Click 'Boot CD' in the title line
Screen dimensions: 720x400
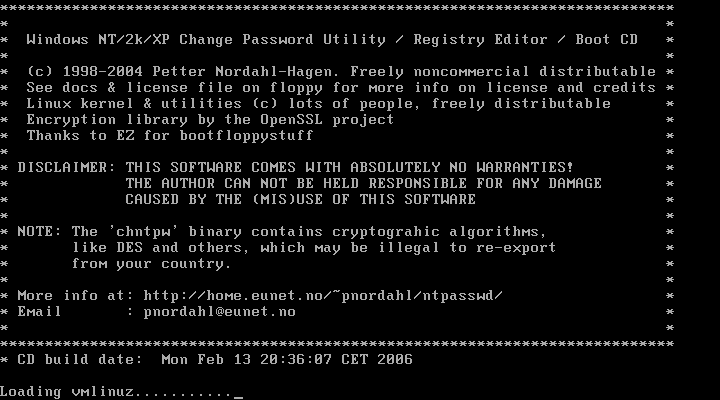pyautogui.click(x=607, y=39)
